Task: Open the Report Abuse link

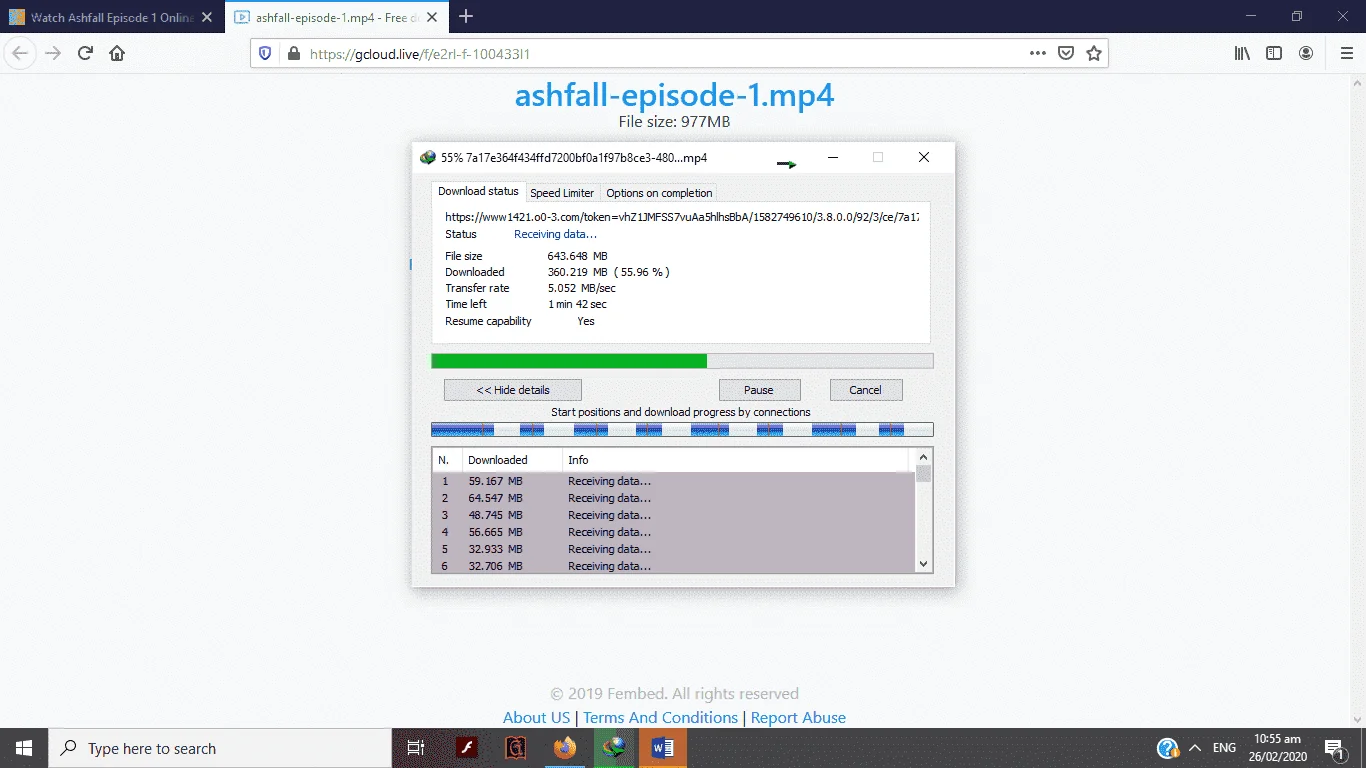Action: 798,718
